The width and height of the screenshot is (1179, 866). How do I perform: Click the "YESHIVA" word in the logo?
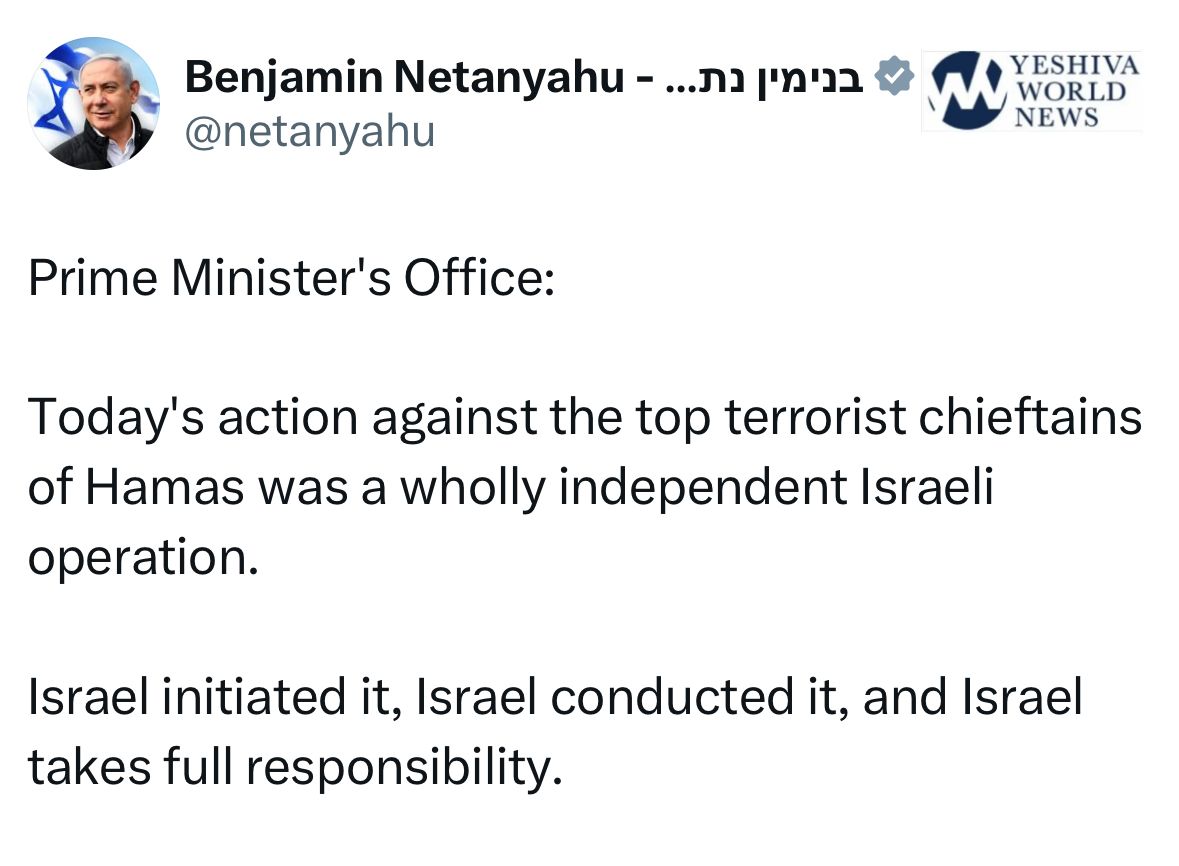(x=1075, y=66)
